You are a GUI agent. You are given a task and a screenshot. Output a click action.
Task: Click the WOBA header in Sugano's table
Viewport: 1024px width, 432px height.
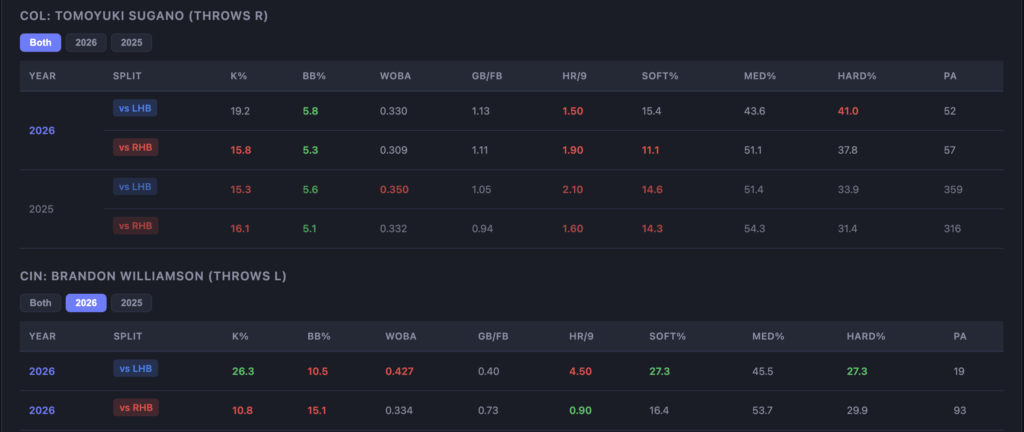[x=396, y=76]
